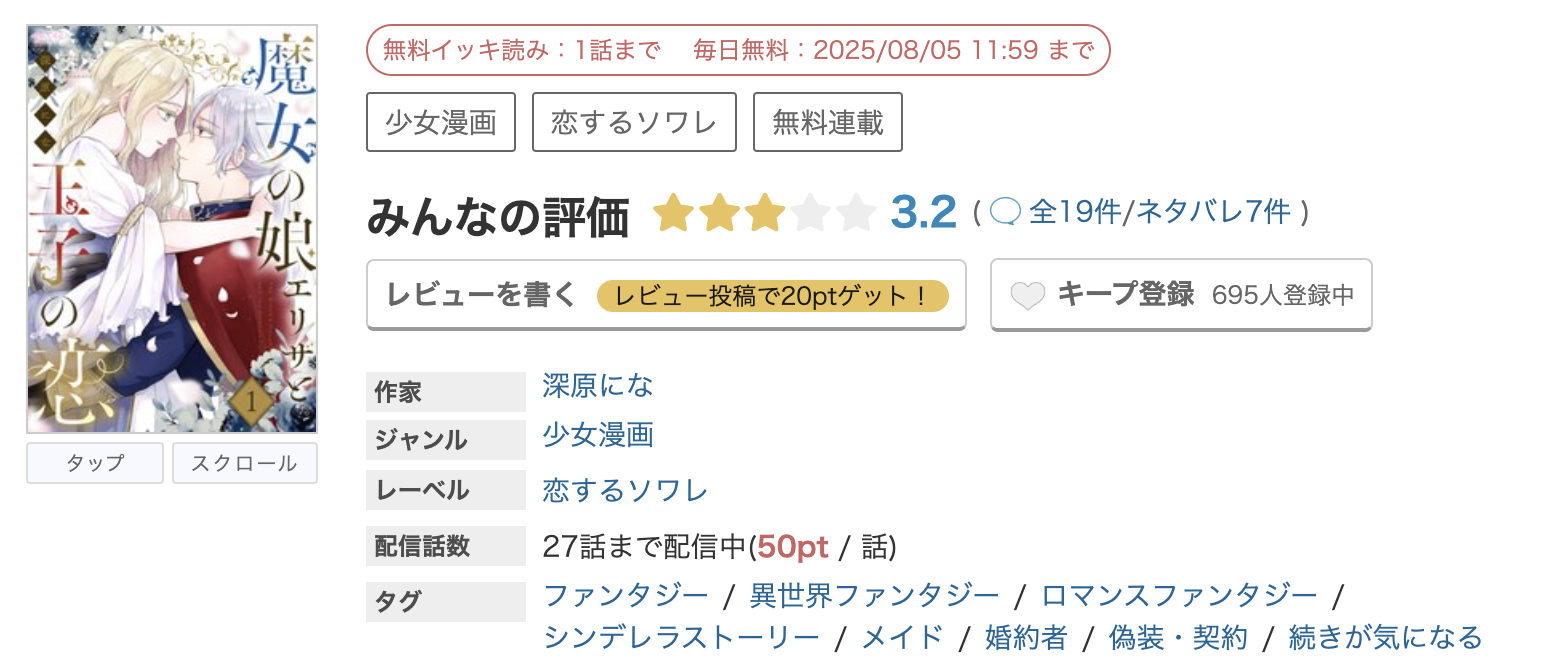Open the manga cover thumbnail
This screenshot has height=672, width=1550.
tap(172, 229)
